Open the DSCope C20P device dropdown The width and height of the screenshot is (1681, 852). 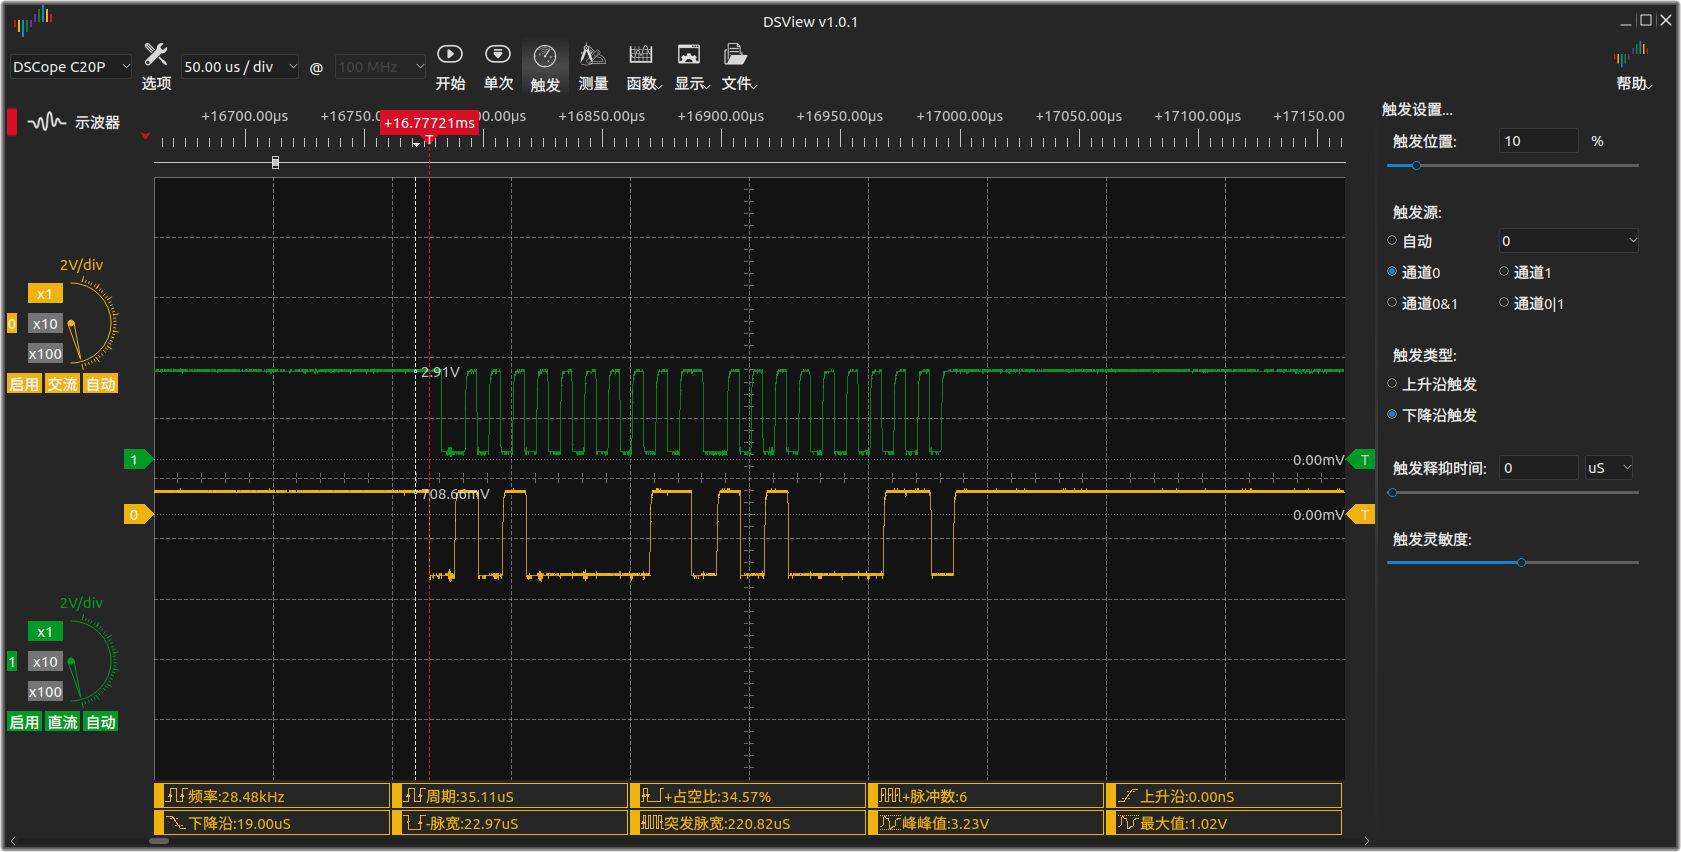click(x=71, y=67)
